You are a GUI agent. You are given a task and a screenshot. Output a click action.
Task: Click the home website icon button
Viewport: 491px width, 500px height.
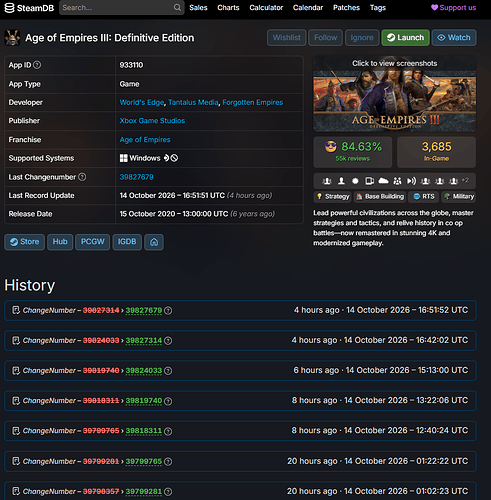(x=154, y=242)
